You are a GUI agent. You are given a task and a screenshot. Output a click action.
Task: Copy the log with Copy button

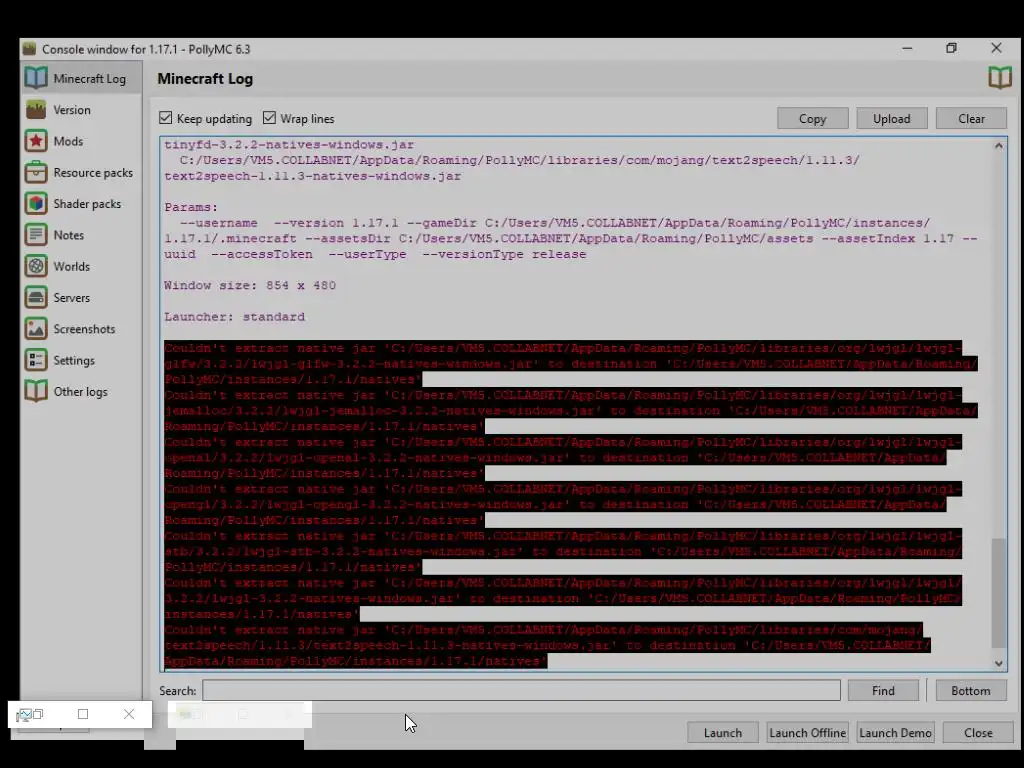coord(812,119)
